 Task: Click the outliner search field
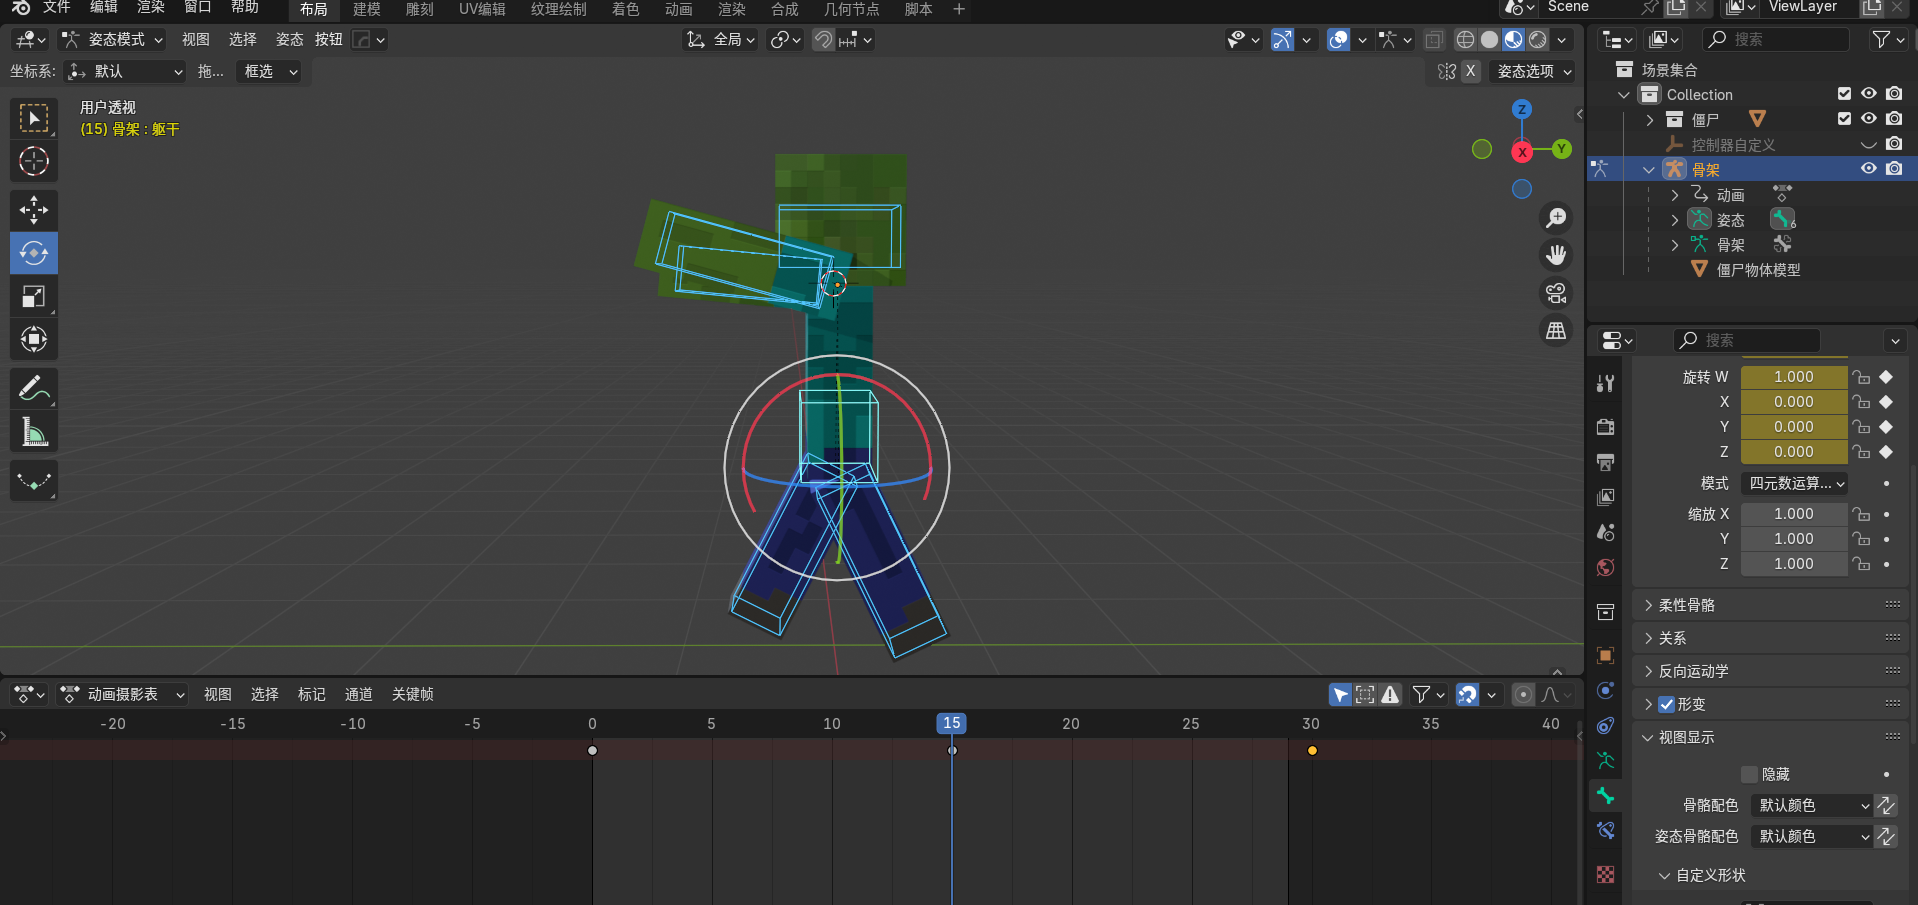[x=1777, y=39]
